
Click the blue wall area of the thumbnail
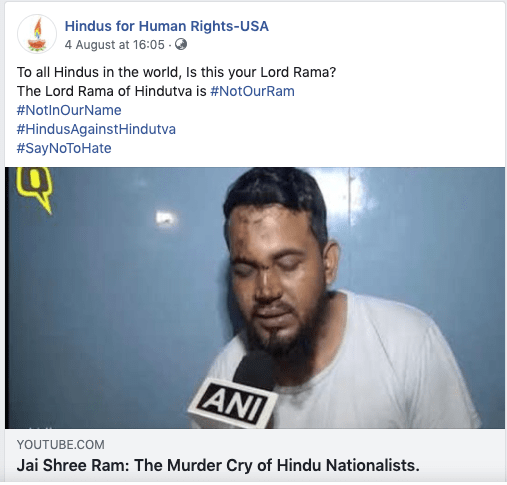pos(110,300)
